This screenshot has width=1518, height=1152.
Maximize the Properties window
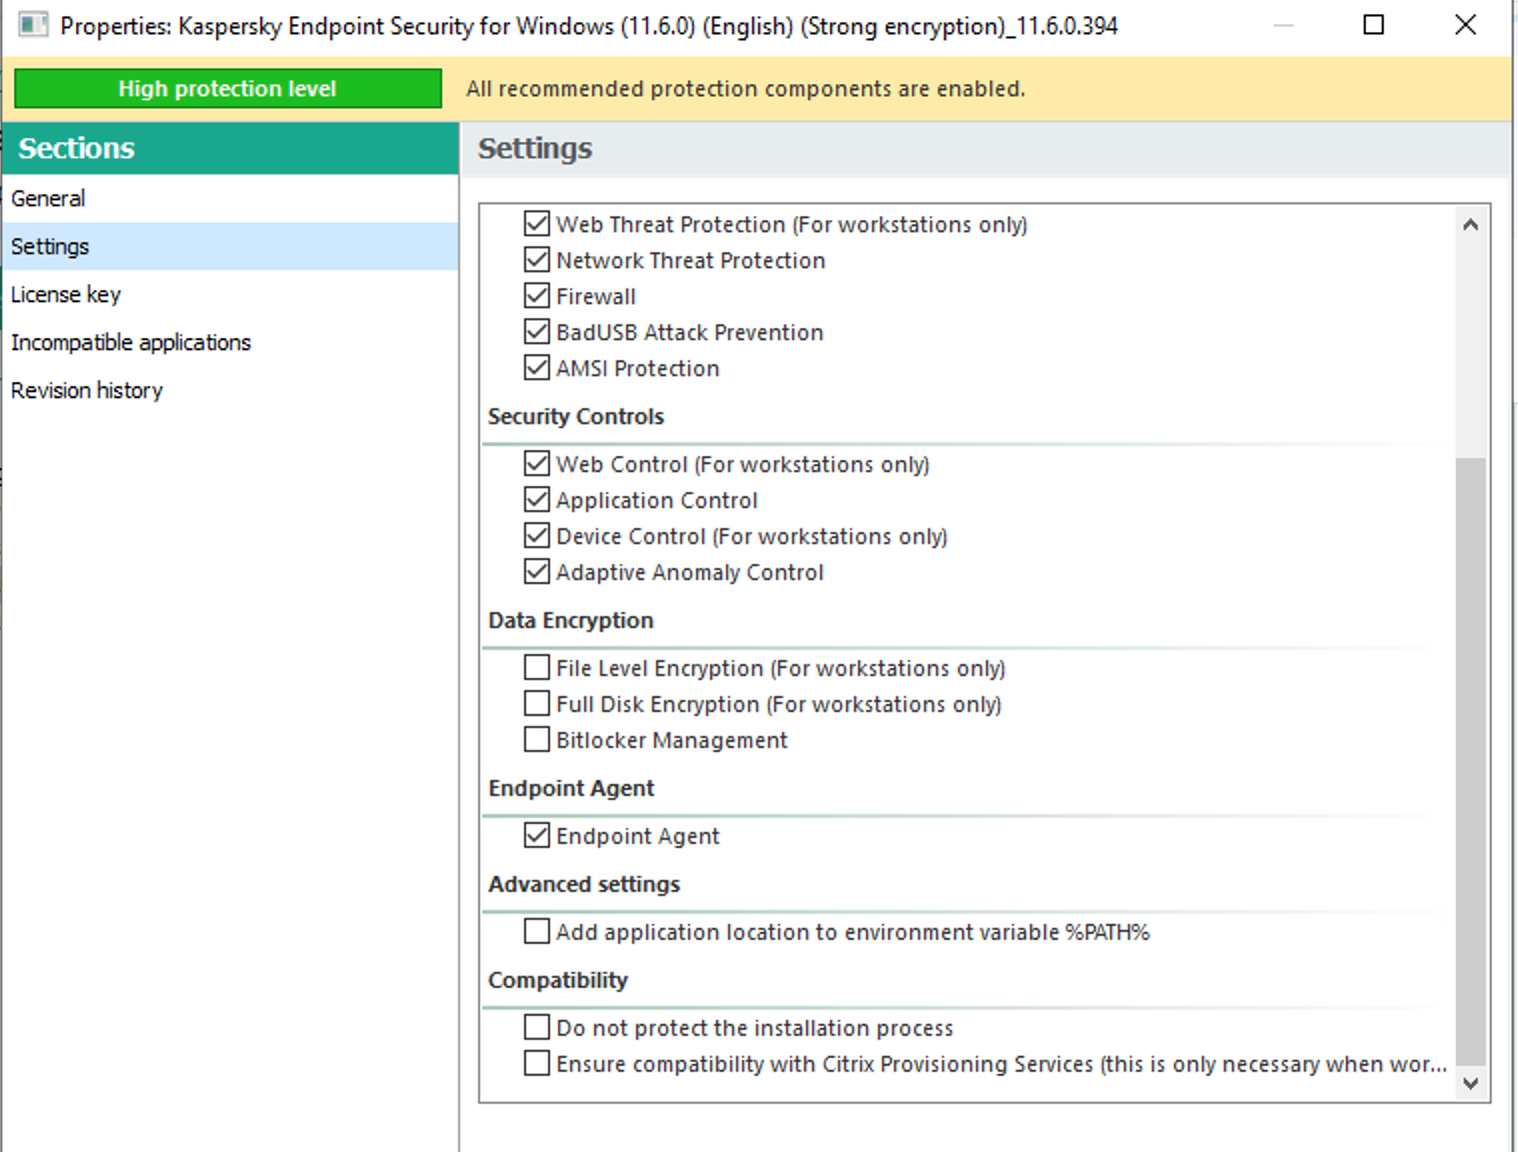tap(1374, 25)
